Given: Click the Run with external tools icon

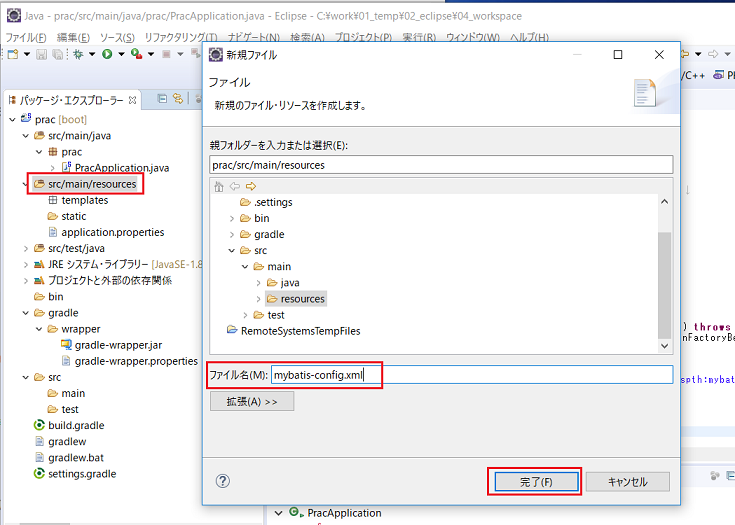Looking at the screenshot, I should [x=136, y=54].
